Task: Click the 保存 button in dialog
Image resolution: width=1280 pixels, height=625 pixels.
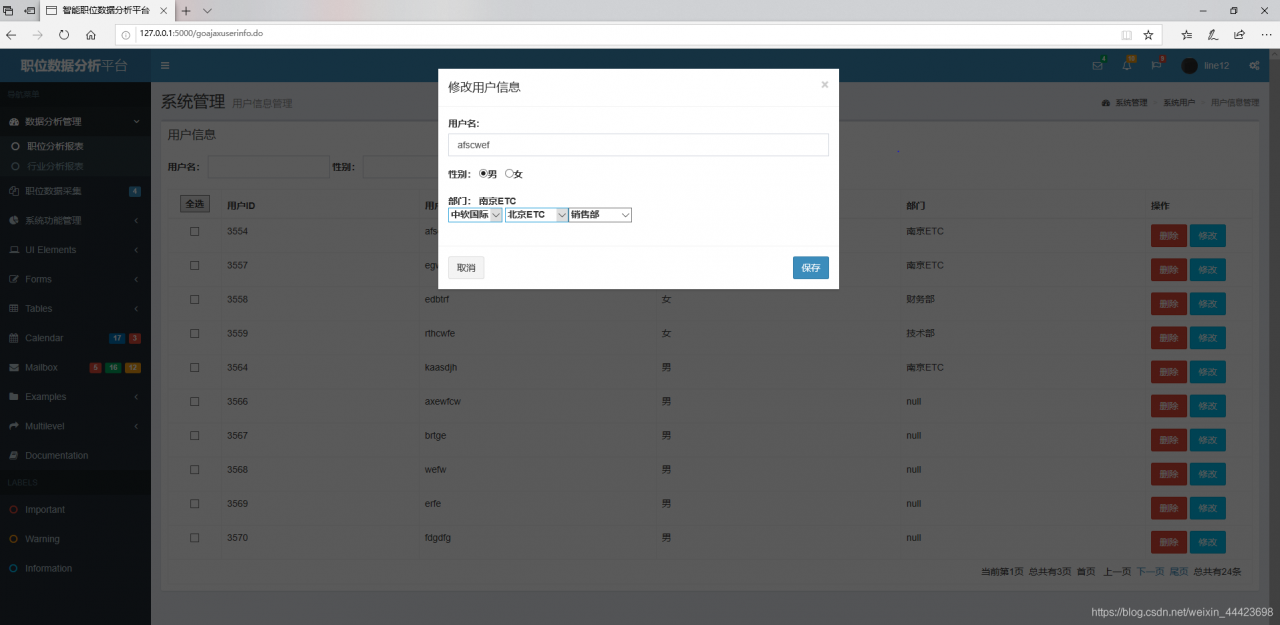Action: pos(811,268)
